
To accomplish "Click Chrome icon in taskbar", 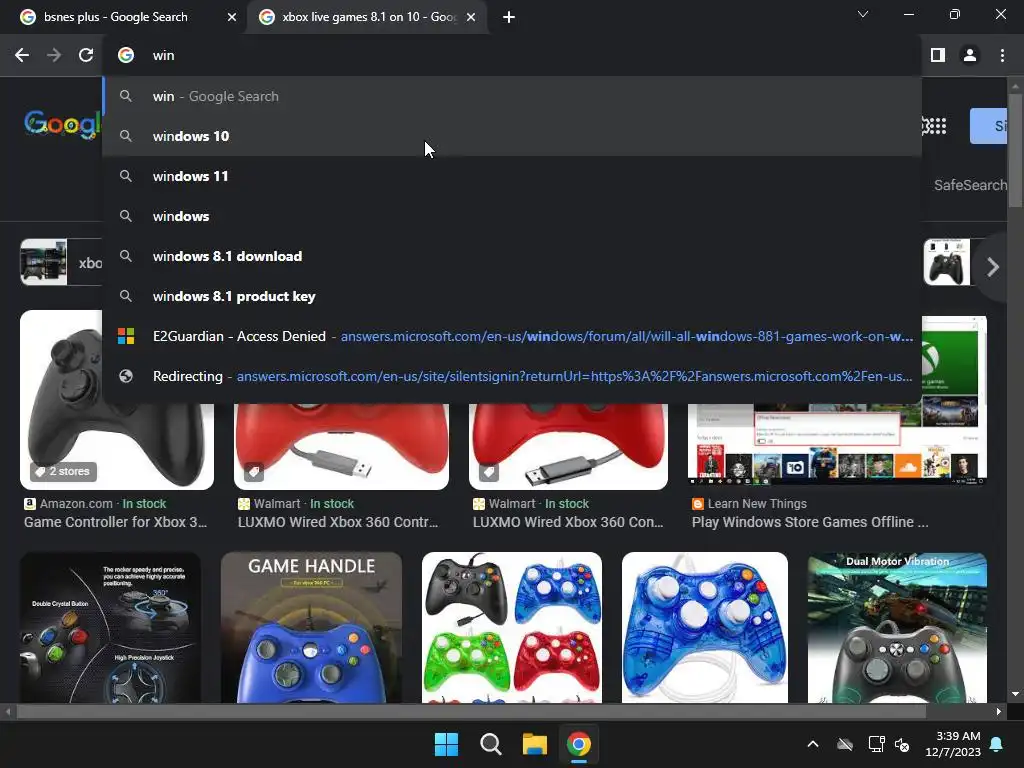I will coord(579,744).
